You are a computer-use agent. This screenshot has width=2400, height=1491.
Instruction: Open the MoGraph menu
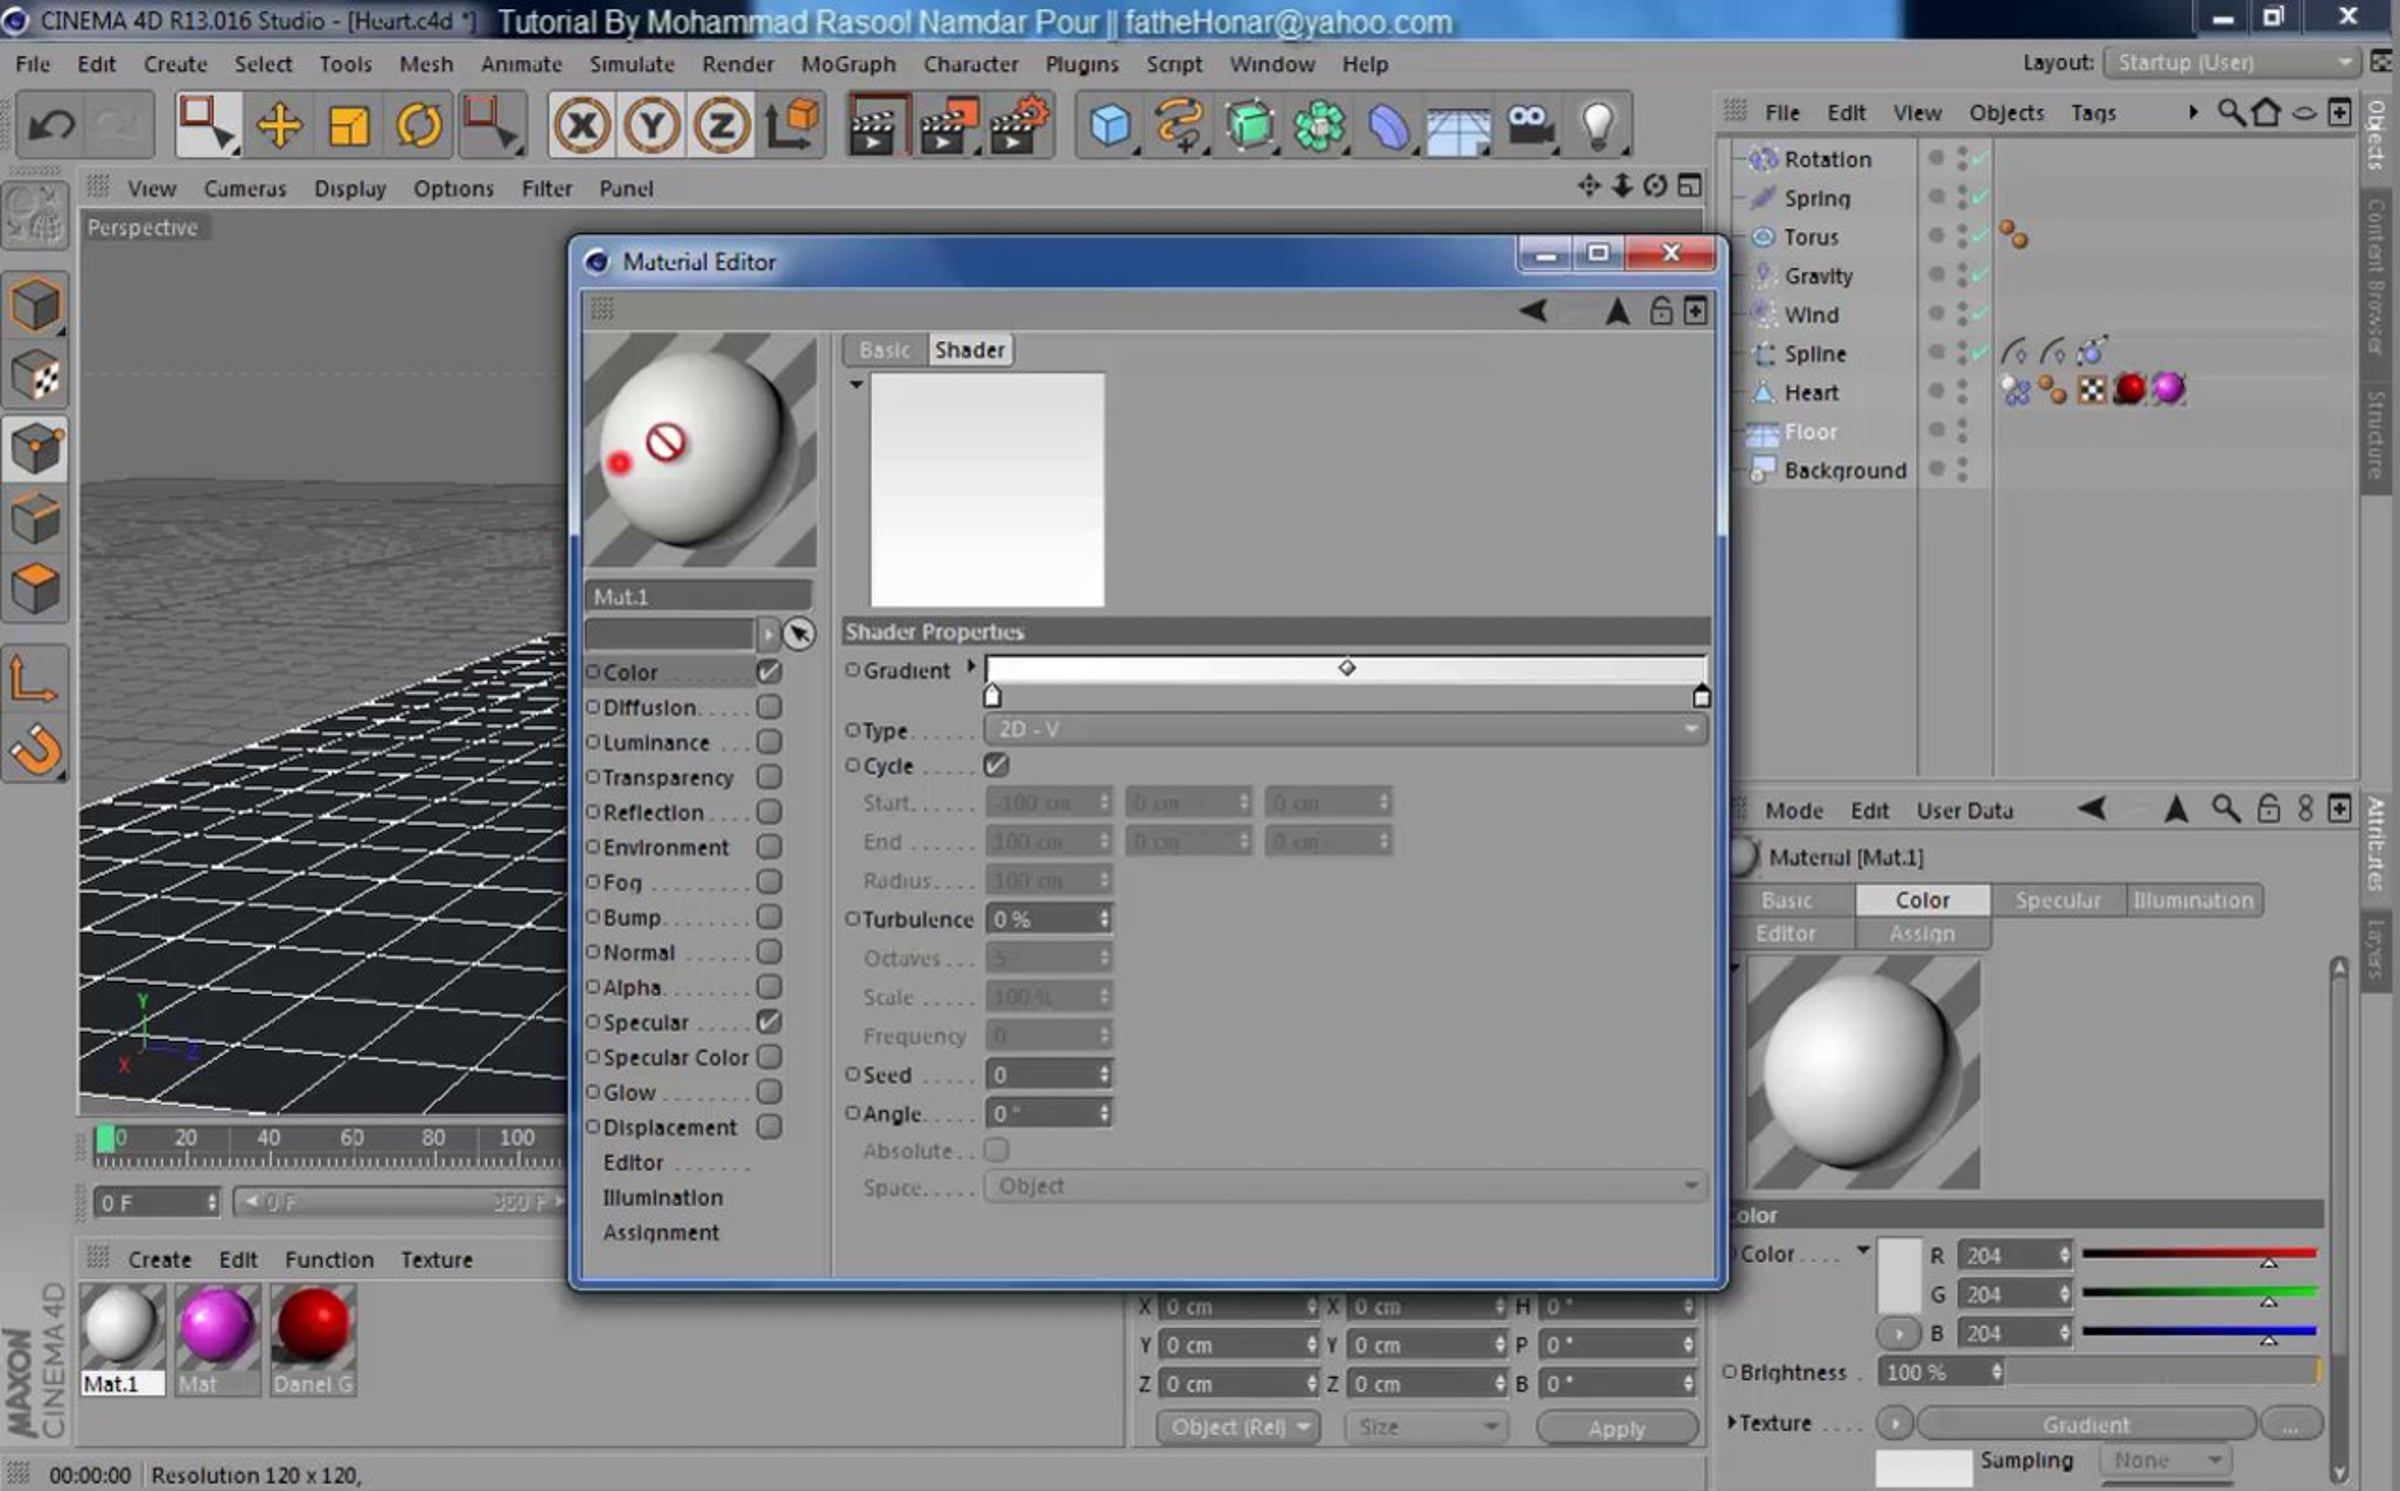tap(847, 64)
